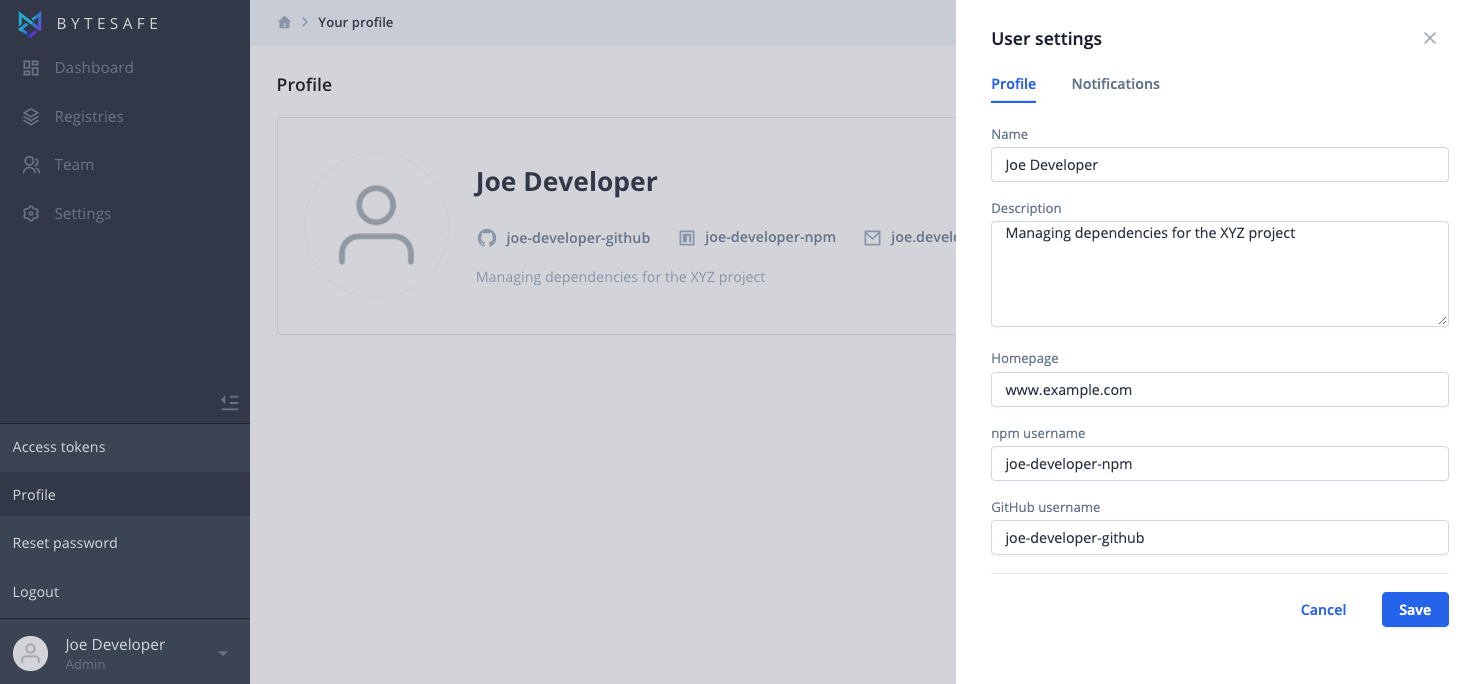Open the joe-developer-npm link

point(770,238)
